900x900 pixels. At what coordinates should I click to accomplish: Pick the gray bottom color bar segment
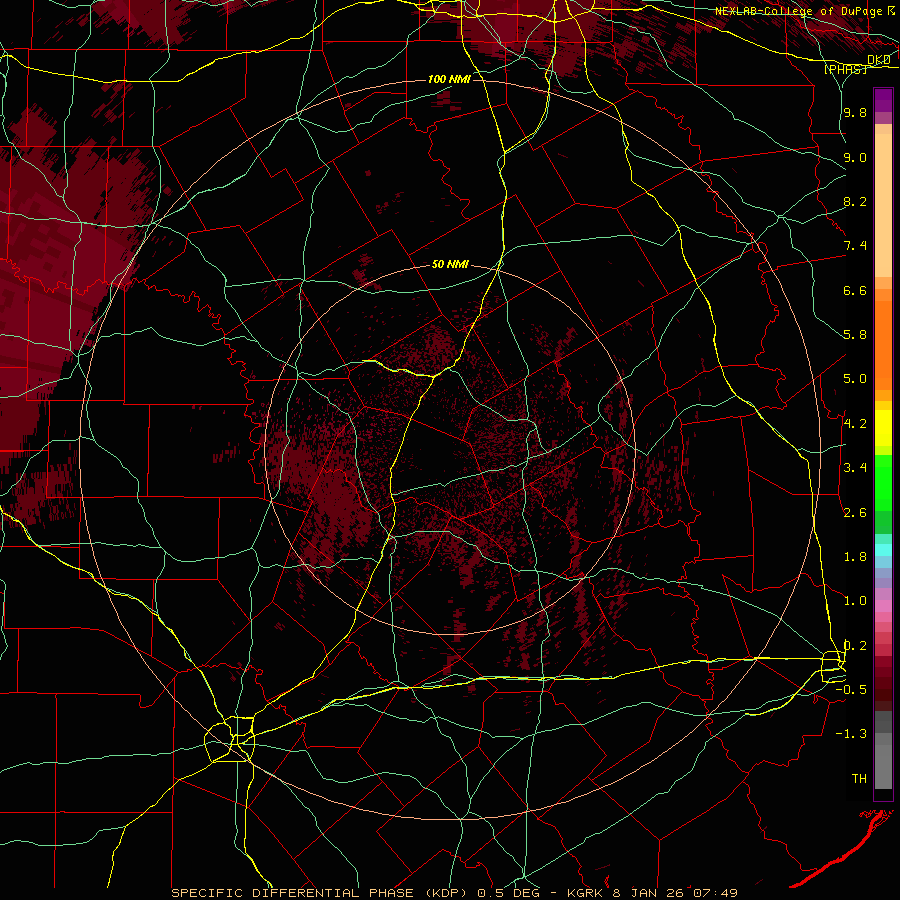click(883, 766)
